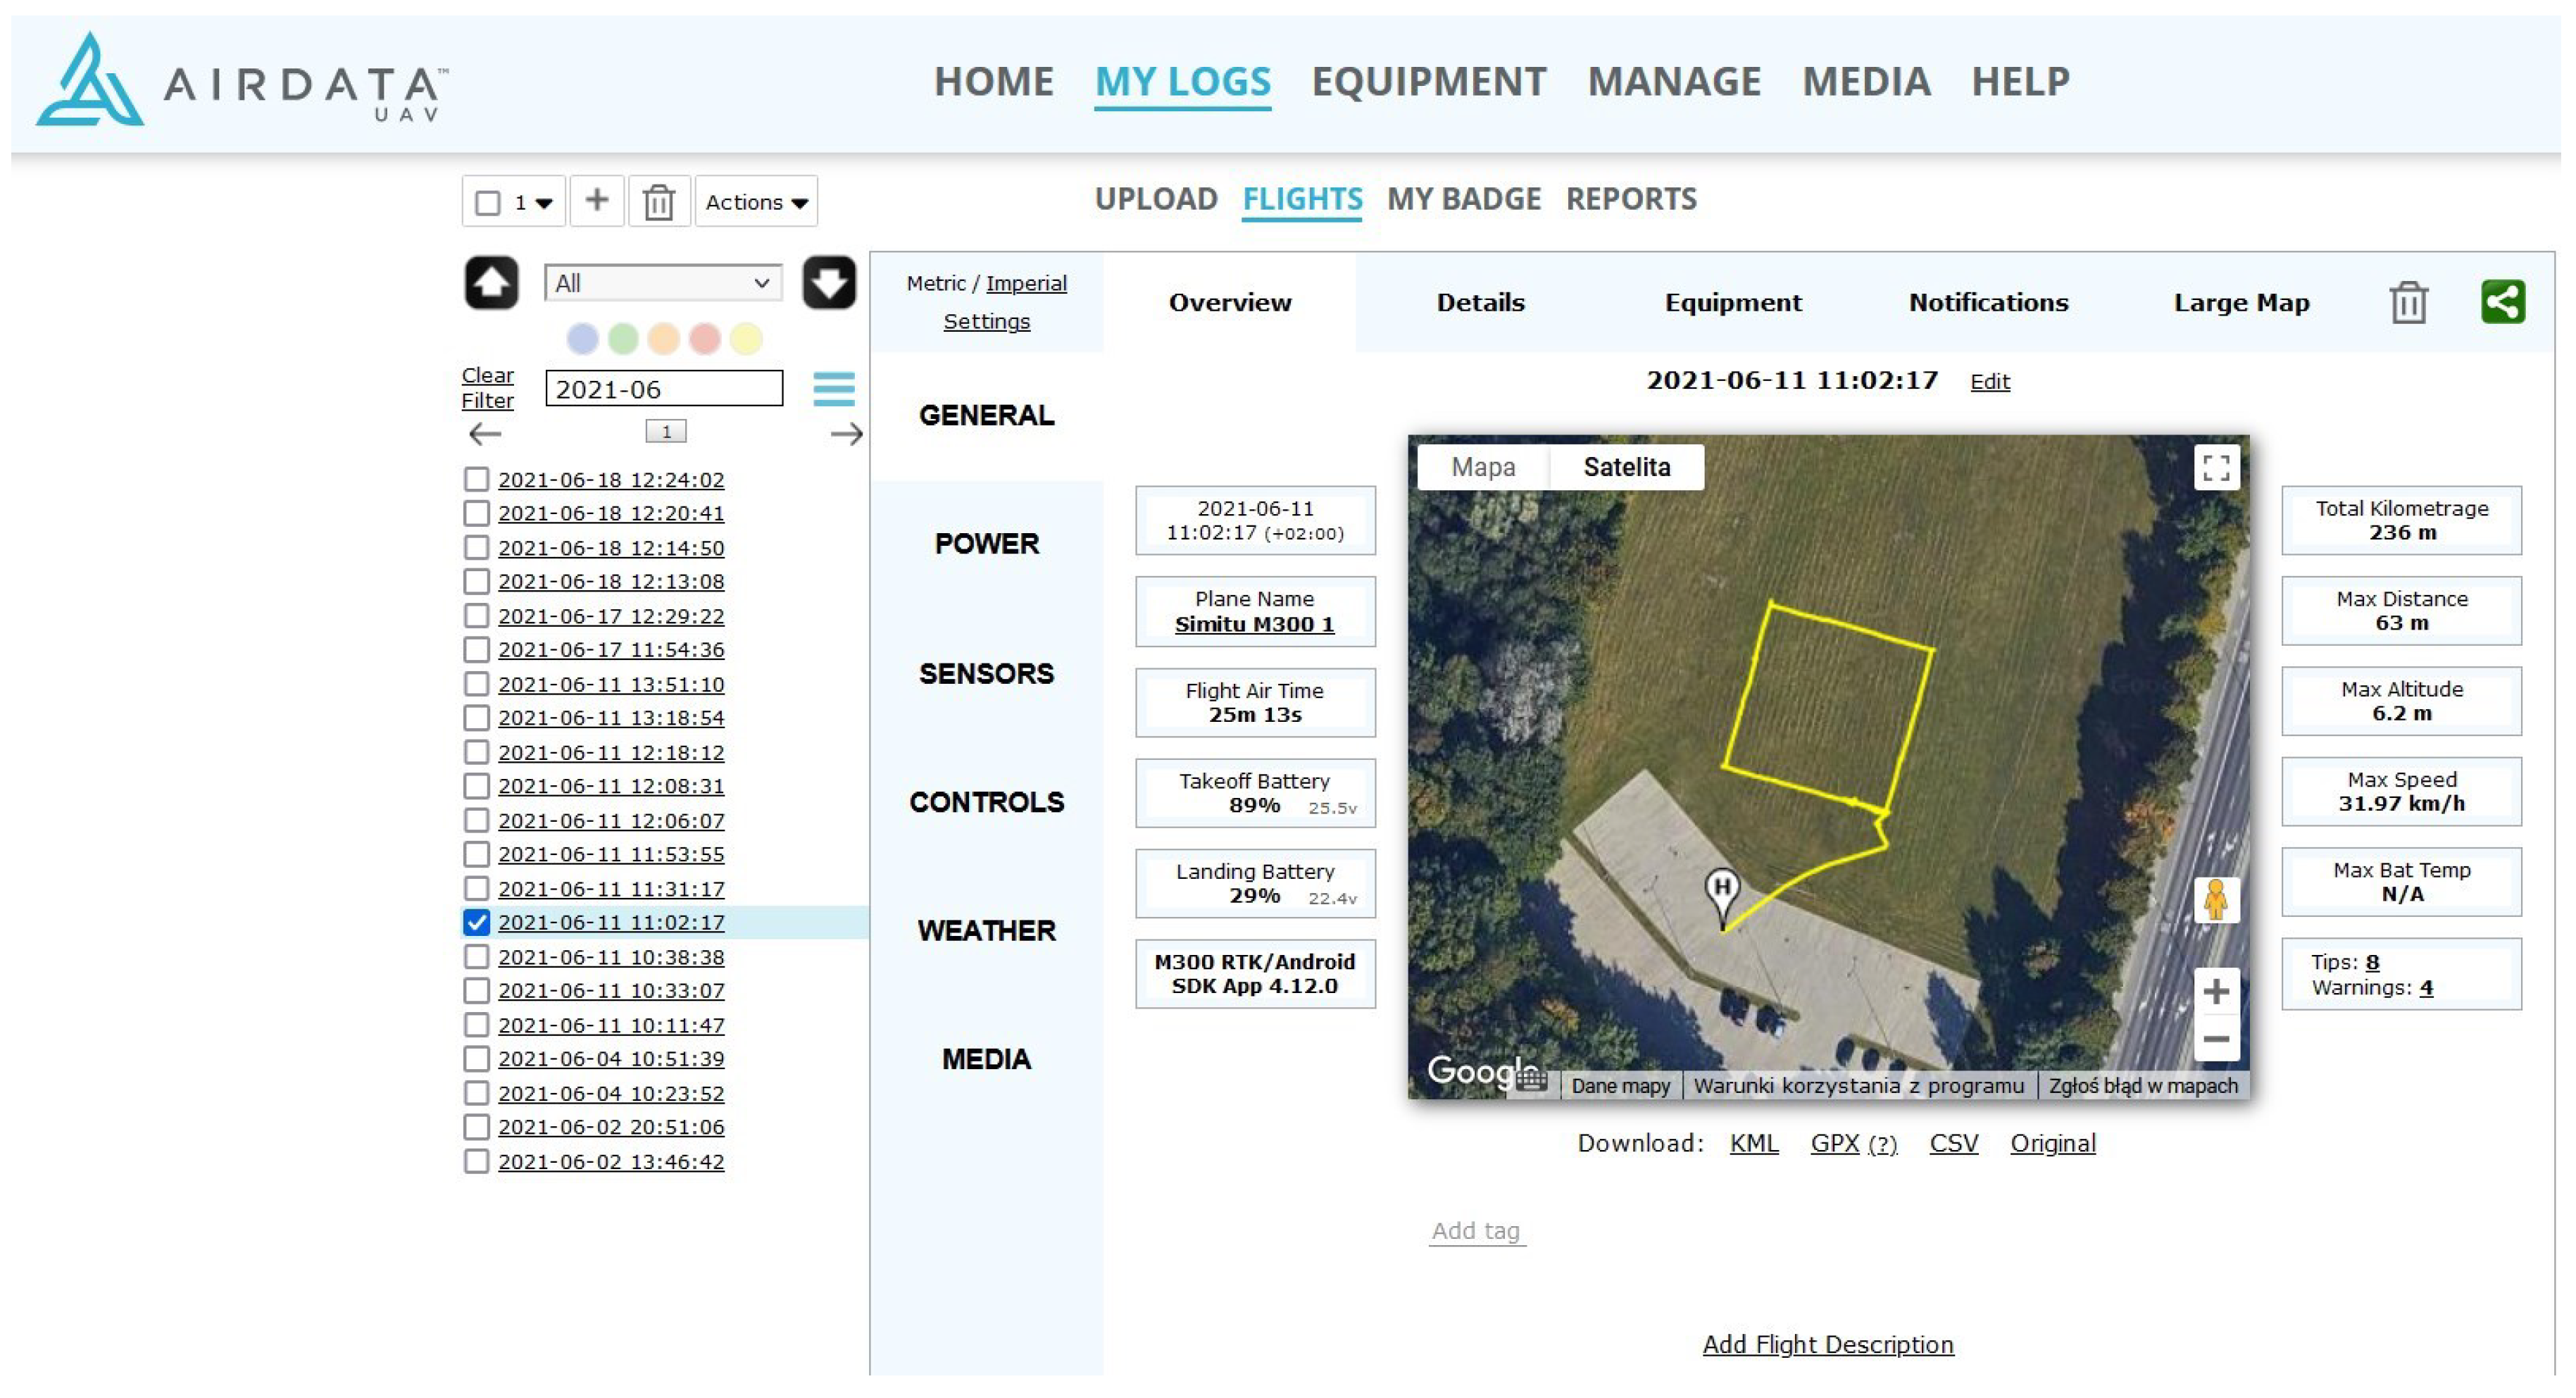Expand the All filter combo box
This screenshot has height=1398, width=2576.
click(662, 283)
